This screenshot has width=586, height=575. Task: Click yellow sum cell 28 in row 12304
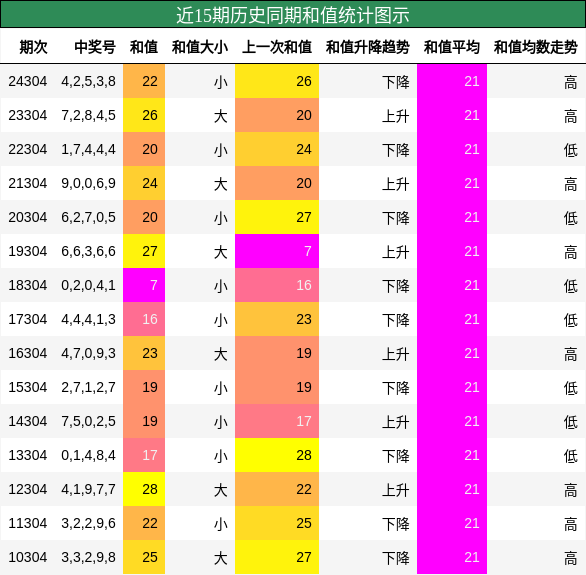point(144,489)
